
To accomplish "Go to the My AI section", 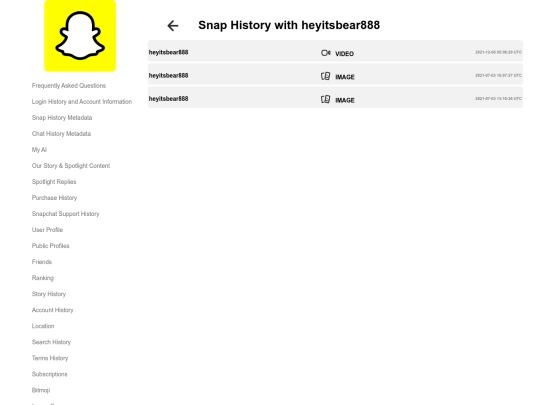I will click(x=39, y=150).
